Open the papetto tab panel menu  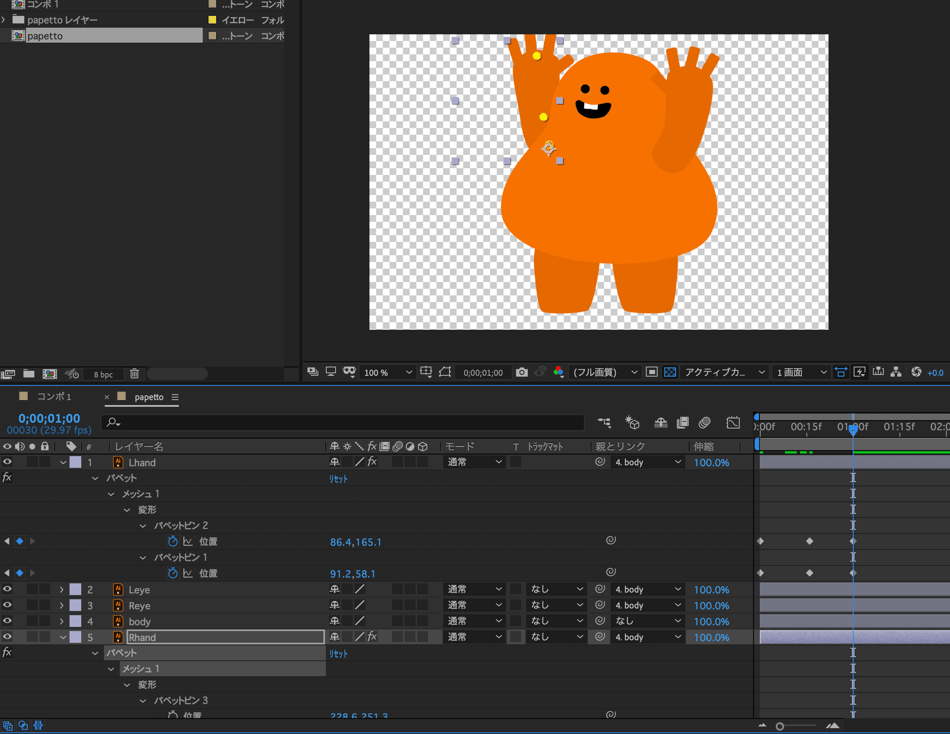coord(175,397)
